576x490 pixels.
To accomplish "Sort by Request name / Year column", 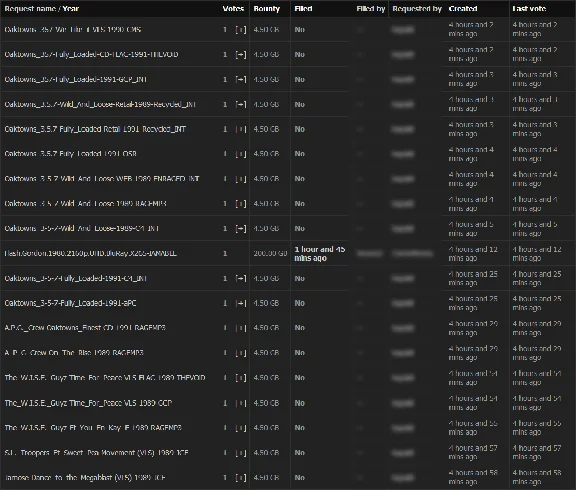I will pyautogui.click(x=42, y=8).
